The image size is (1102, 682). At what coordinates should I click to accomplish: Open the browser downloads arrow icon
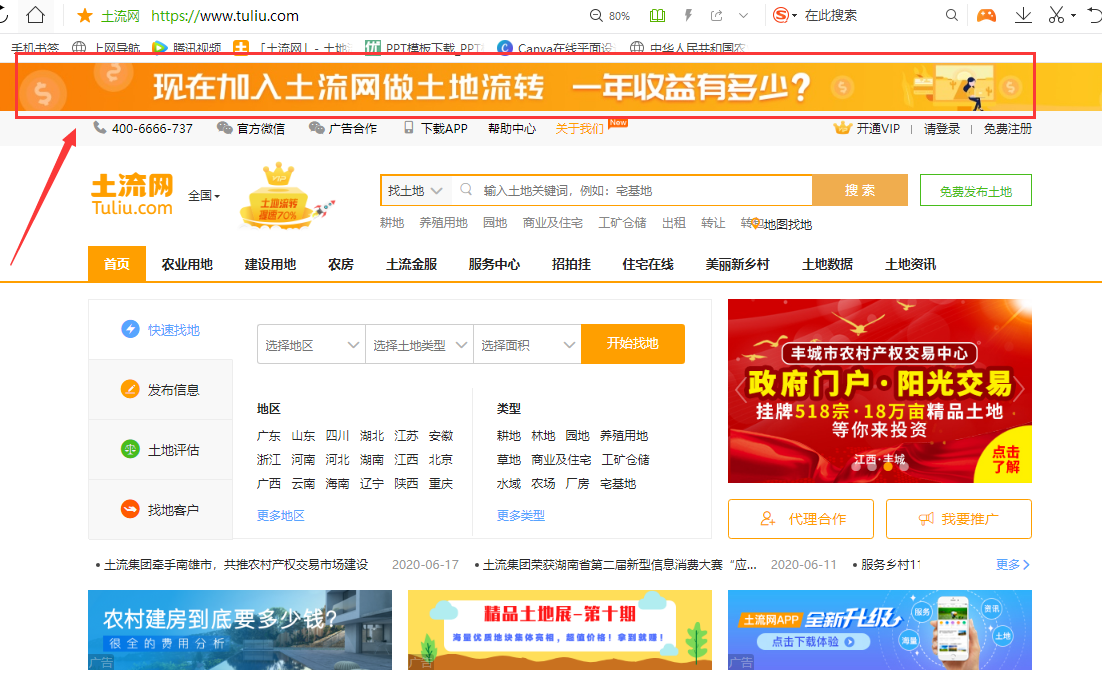(x=1023, y=15)
